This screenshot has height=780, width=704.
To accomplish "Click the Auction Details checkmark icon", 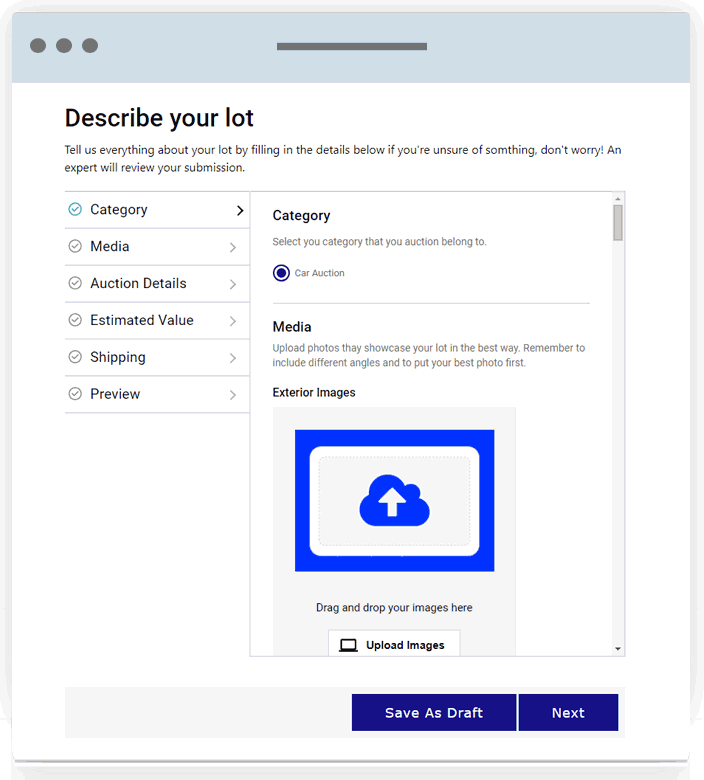I will [75, 283].
